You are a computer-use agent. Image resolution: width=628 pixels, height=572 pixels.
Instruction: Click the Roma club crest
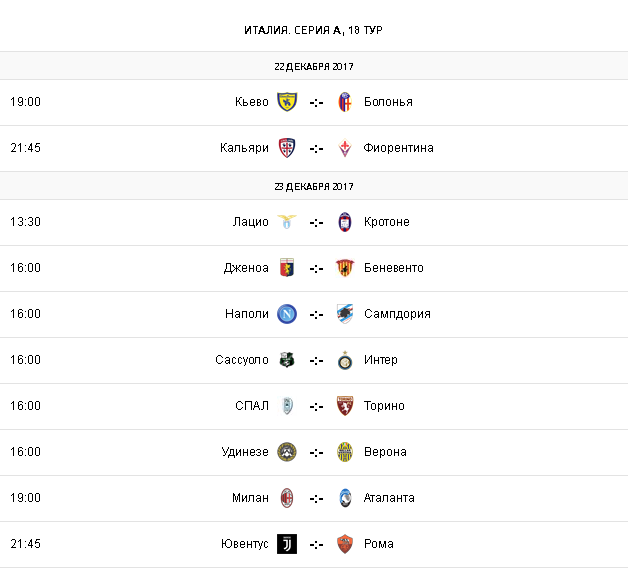(345, 543)
